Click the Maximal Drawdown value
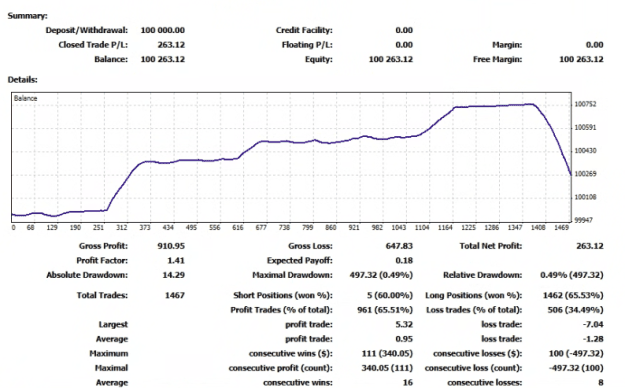This screenshot has width=625, height=388. point(381,275)
